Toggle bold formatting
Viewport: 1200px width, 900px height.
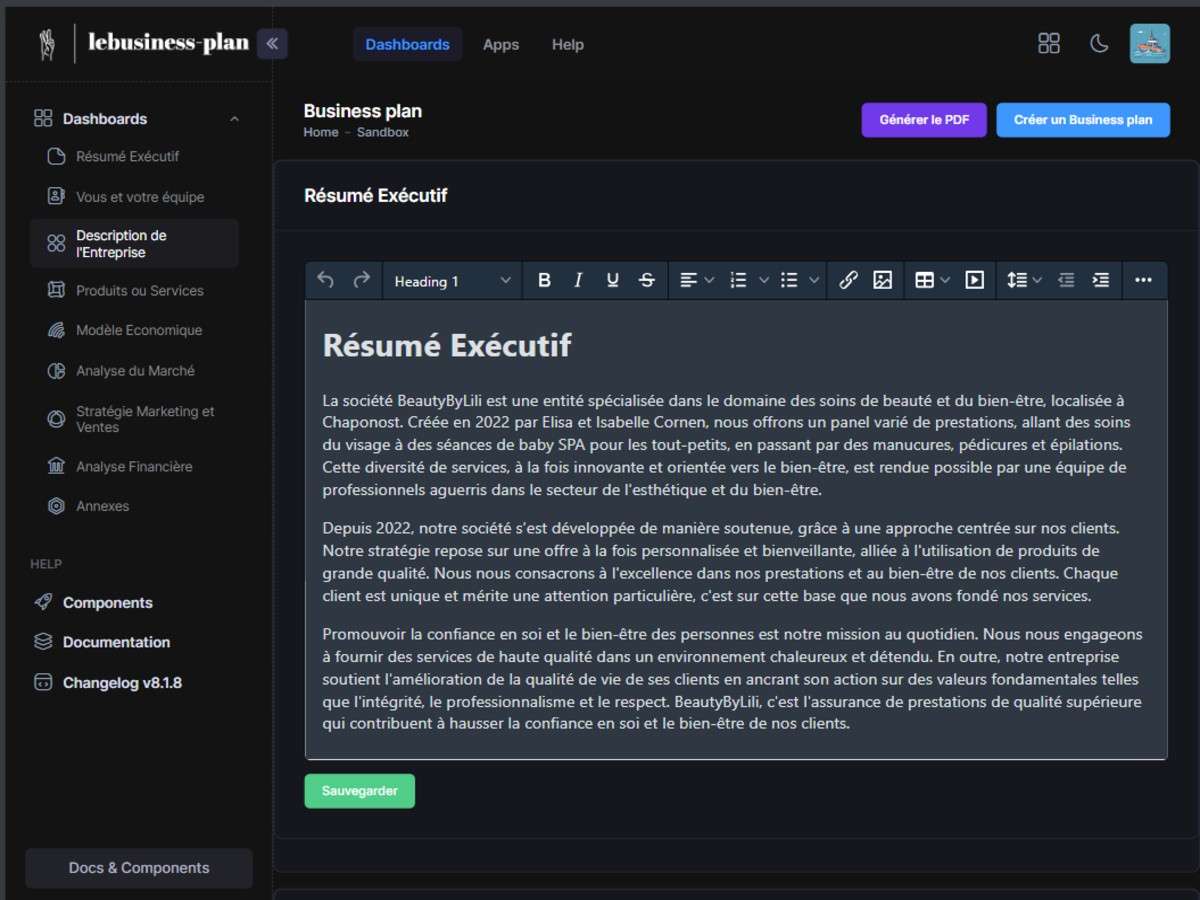click(x=544, y=280)
